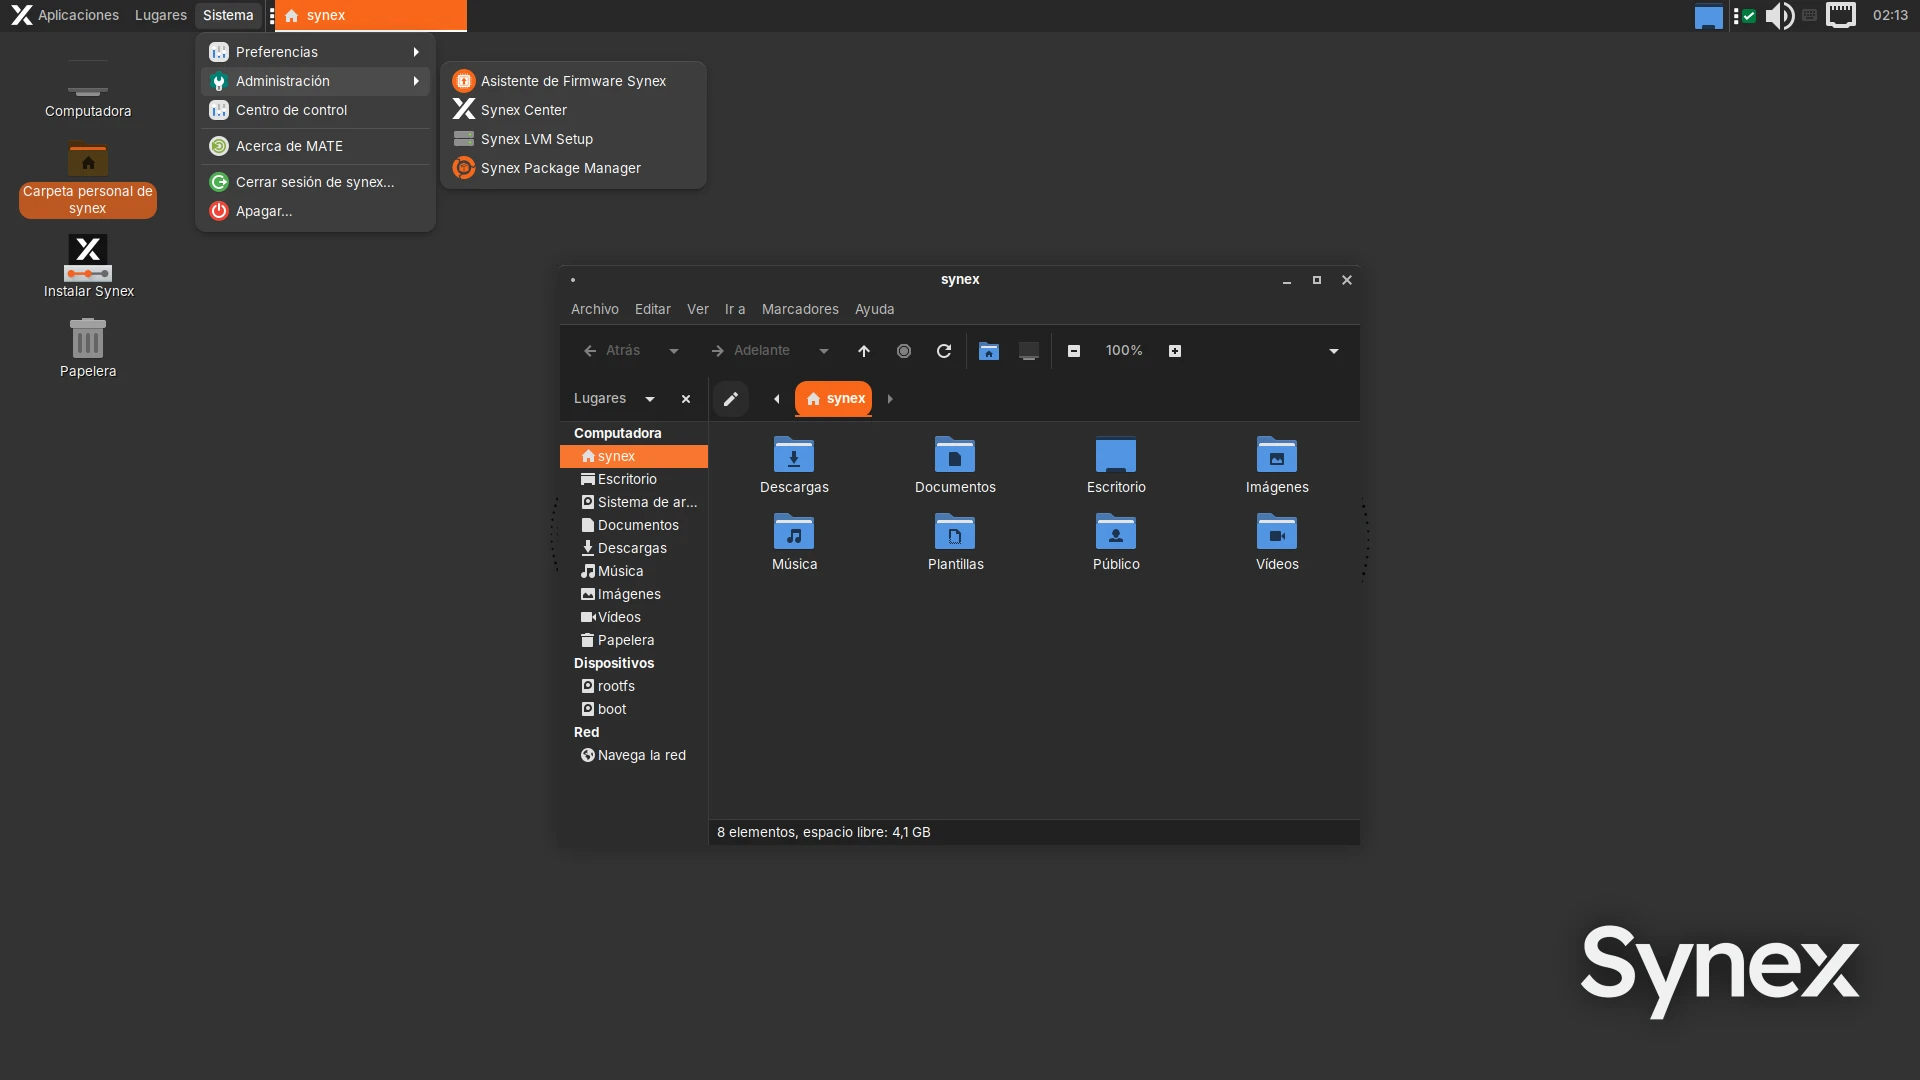Click the show-desktop panel icon
This screenshot has height=1080, width=1920.
point(1709,16)
